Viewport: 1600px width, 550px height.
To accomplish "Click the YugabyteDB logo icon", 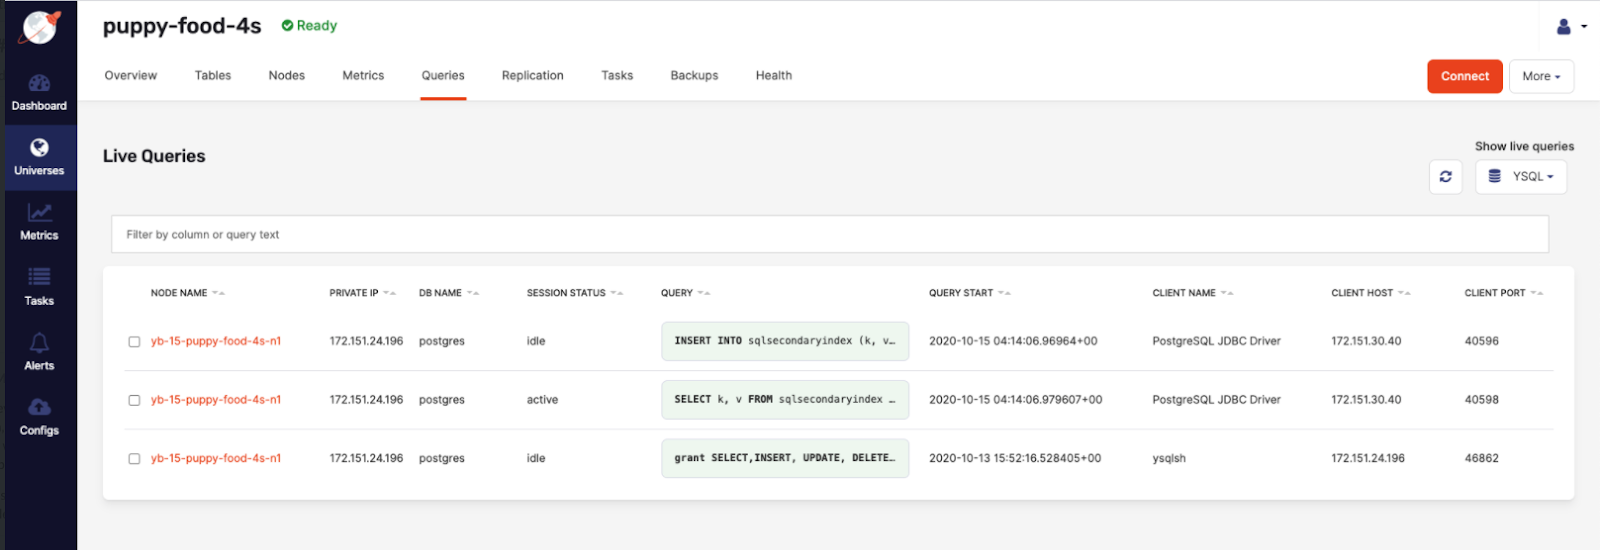I will point(40,27).
